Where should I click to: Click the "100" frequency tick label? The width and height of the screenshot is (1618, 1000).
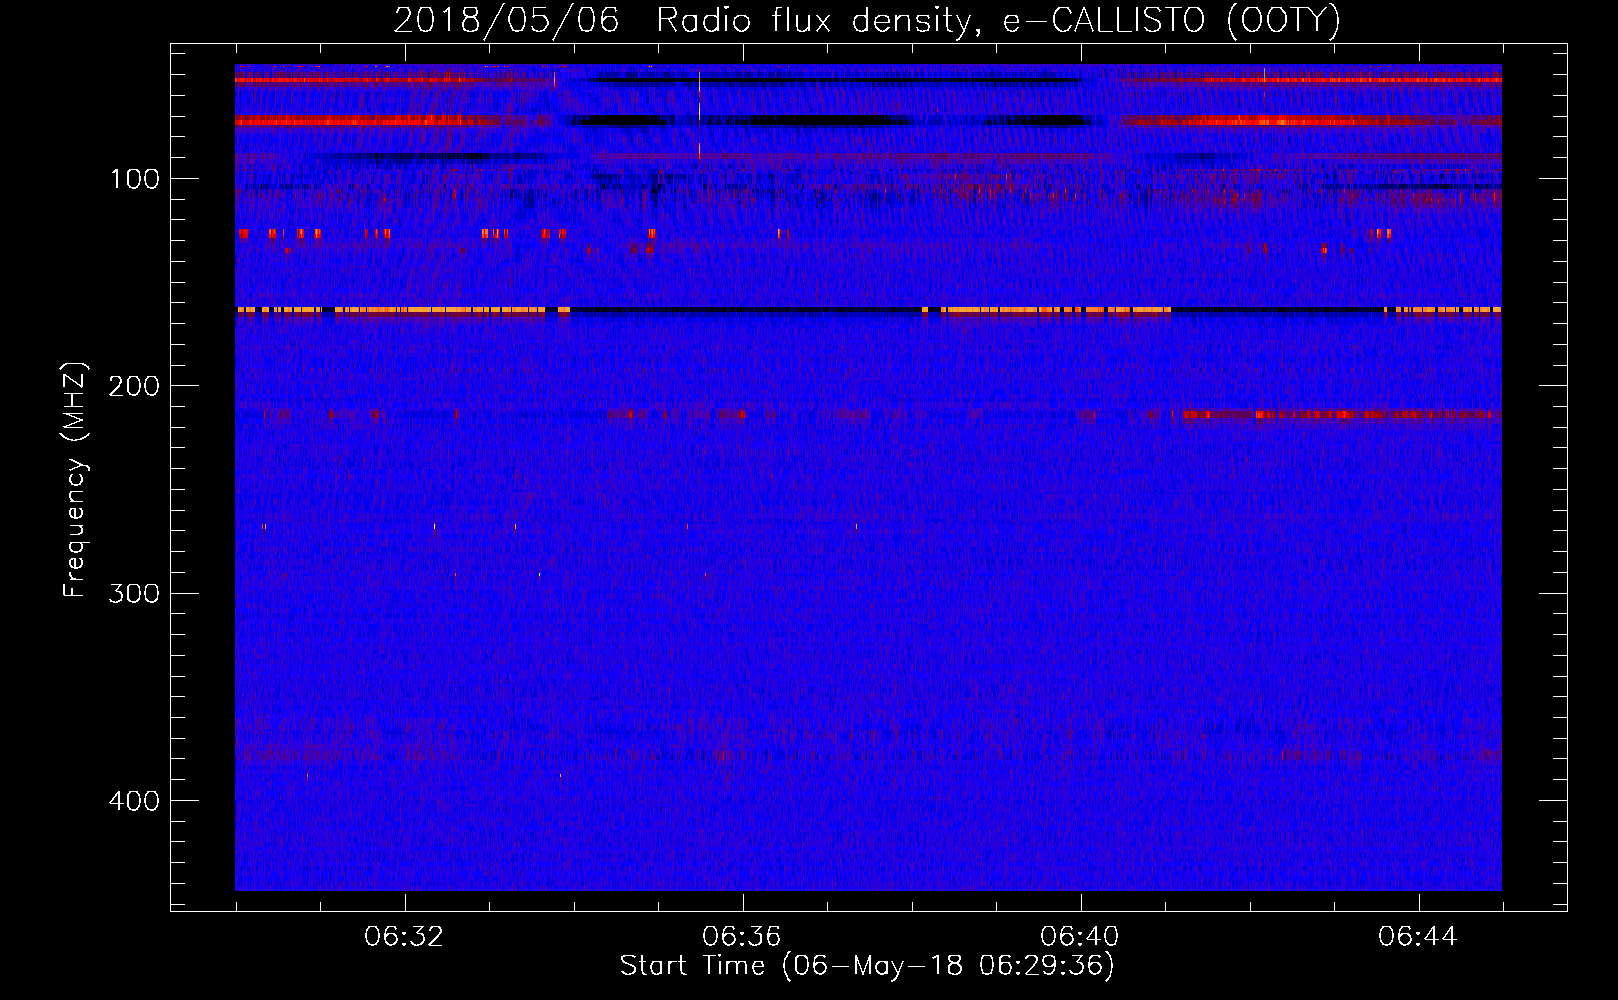[x=135, y=179]
